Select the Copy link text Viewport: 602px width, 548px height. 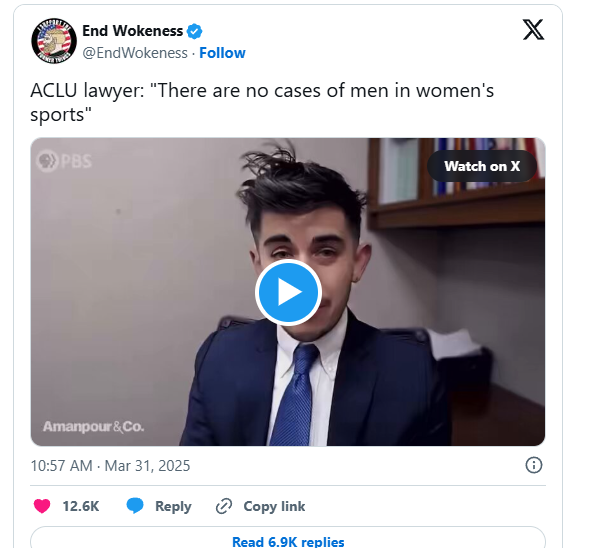(274, 506)
